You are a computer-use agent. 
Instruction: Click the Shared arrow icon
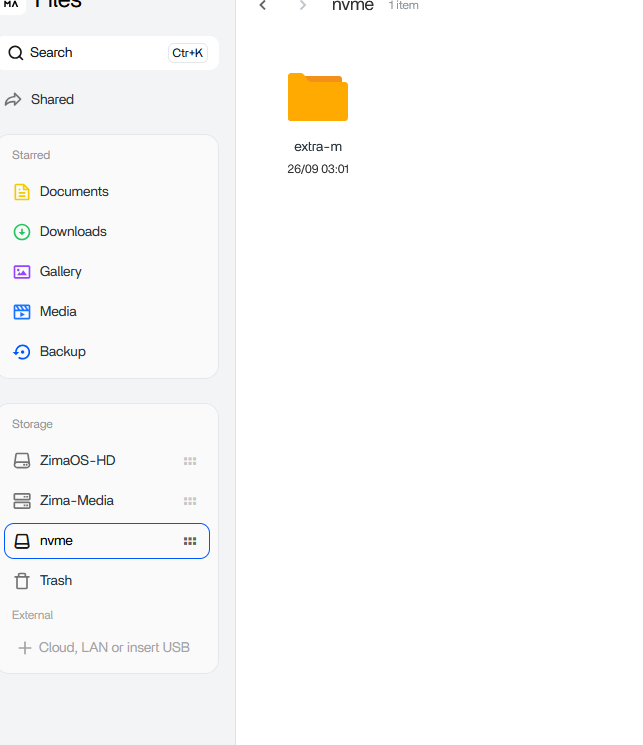[14, 100]
